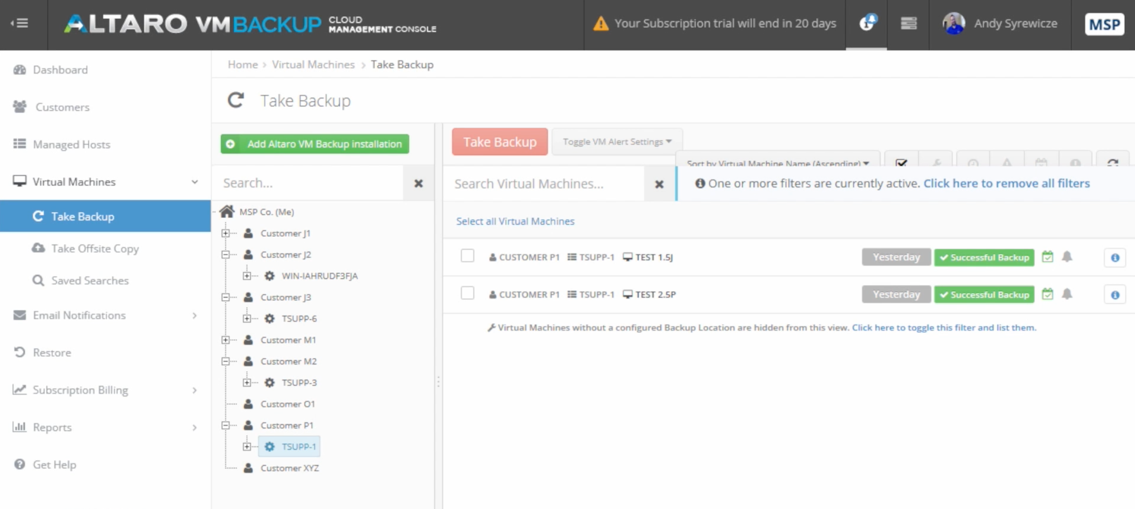Screen dimensions: 1135x509
Task: Collapse the sidebar with the menu icon
Action: tap(20, 23)
